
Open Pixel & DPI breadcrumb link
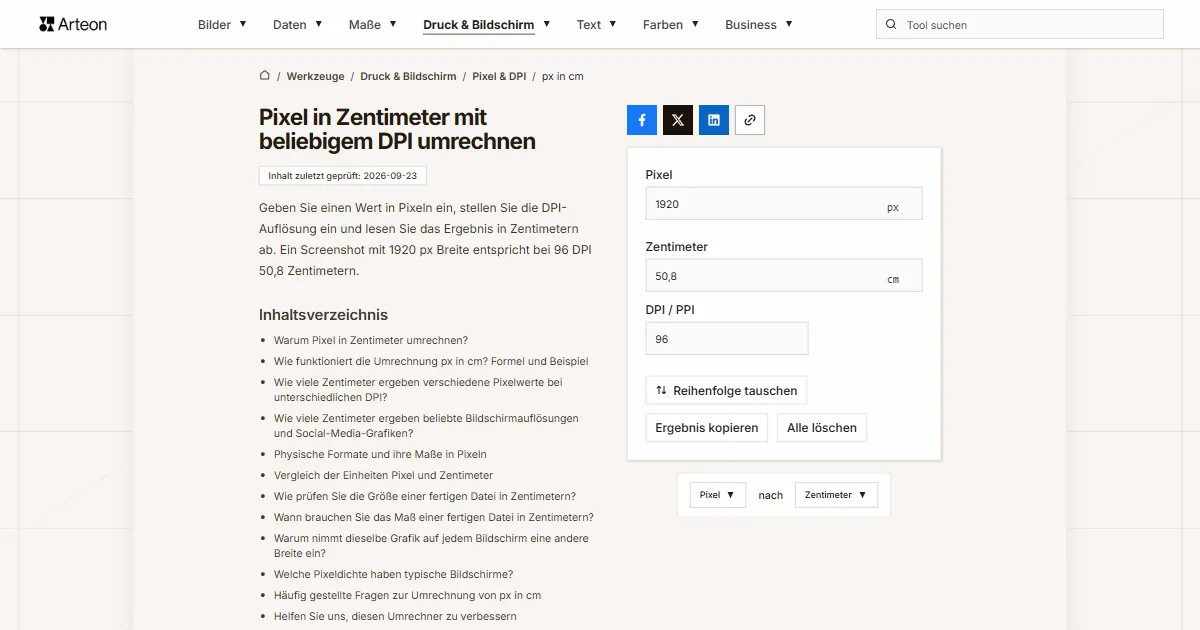[499, 76]
